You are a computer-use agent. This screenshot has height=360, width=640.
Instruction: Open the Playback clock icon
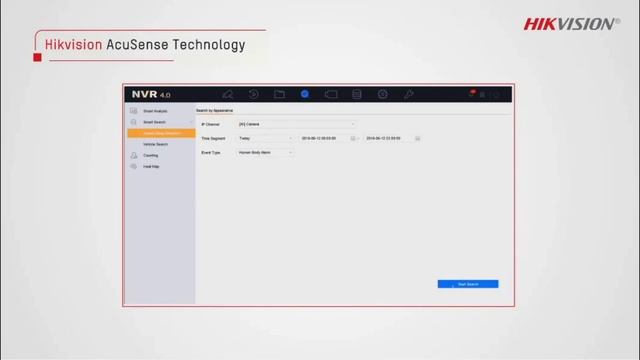click(x=253, y=94)
